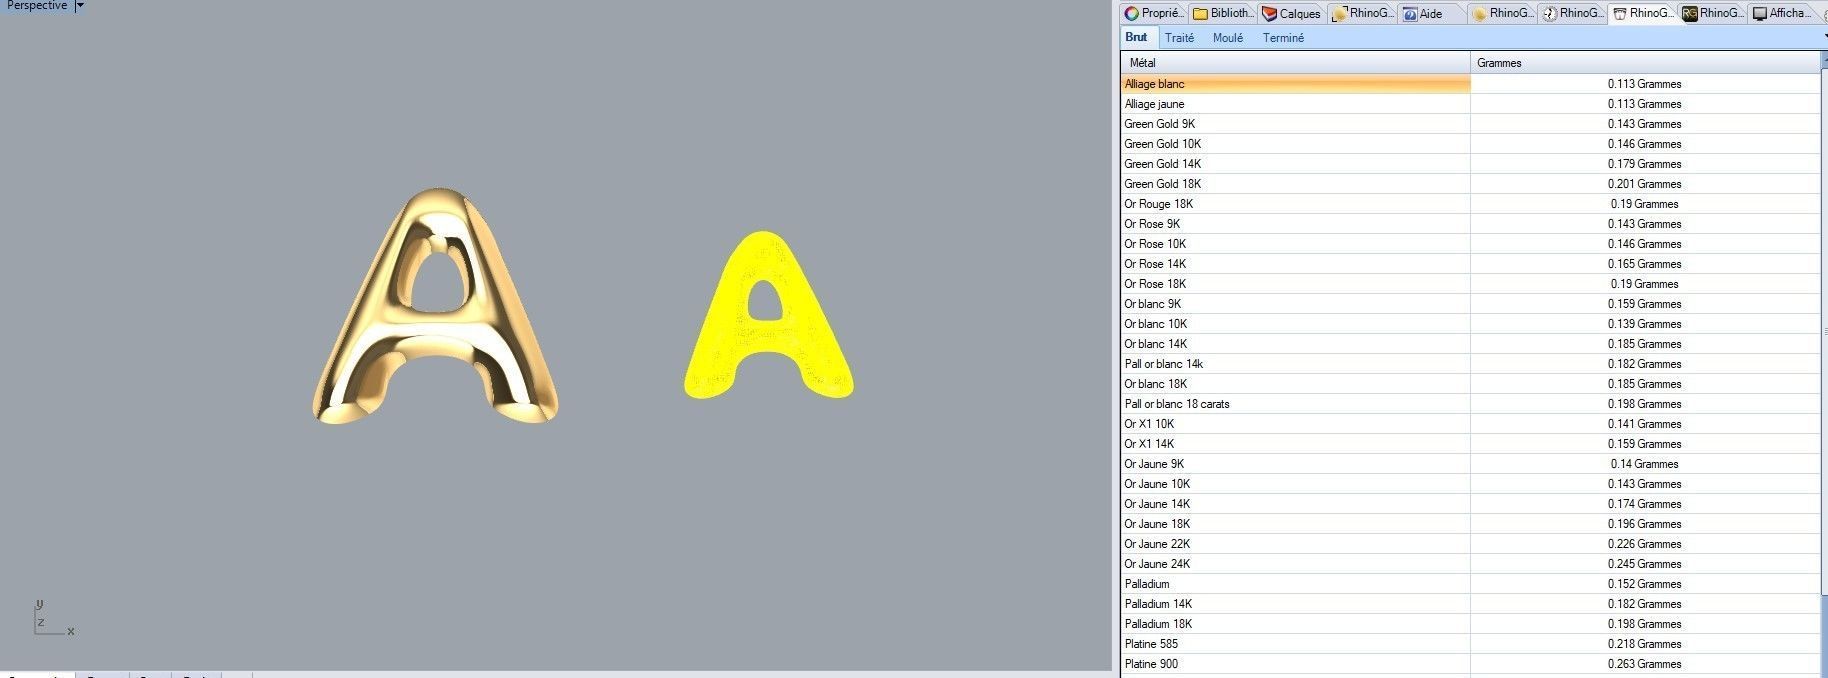The height and width of the screenshot is (678, 1828).
Task: Click the 0.201 Grammes value
Action: (x=1644, y=184)
